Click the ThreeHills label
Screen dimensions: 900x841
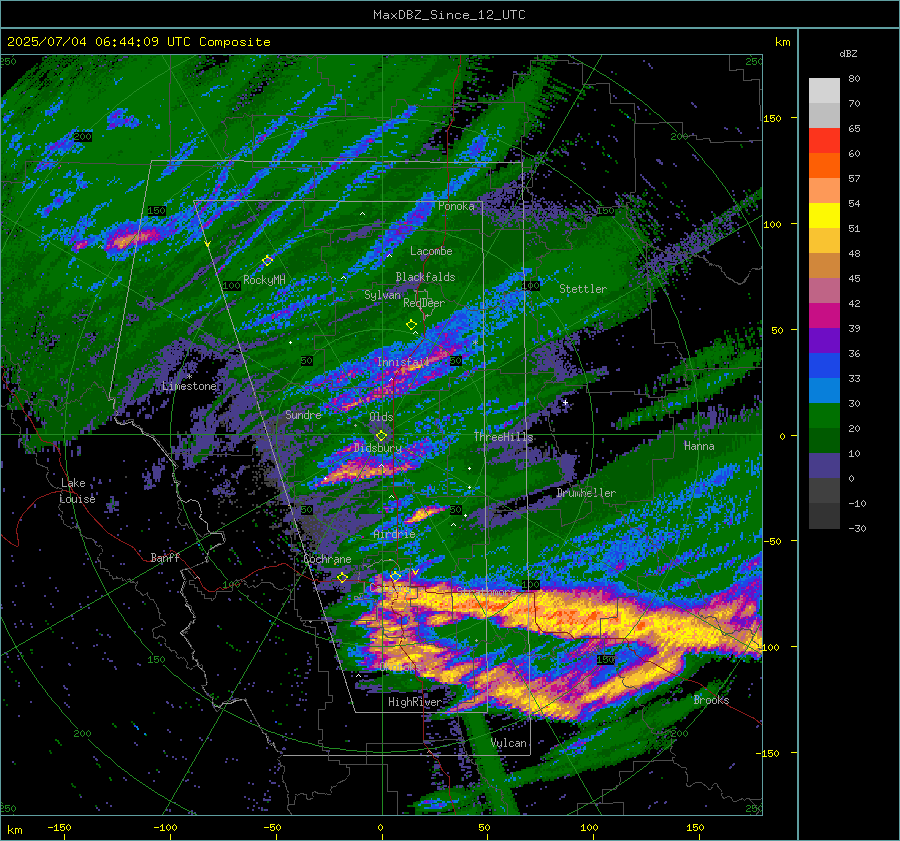click(x=503, y=437)
